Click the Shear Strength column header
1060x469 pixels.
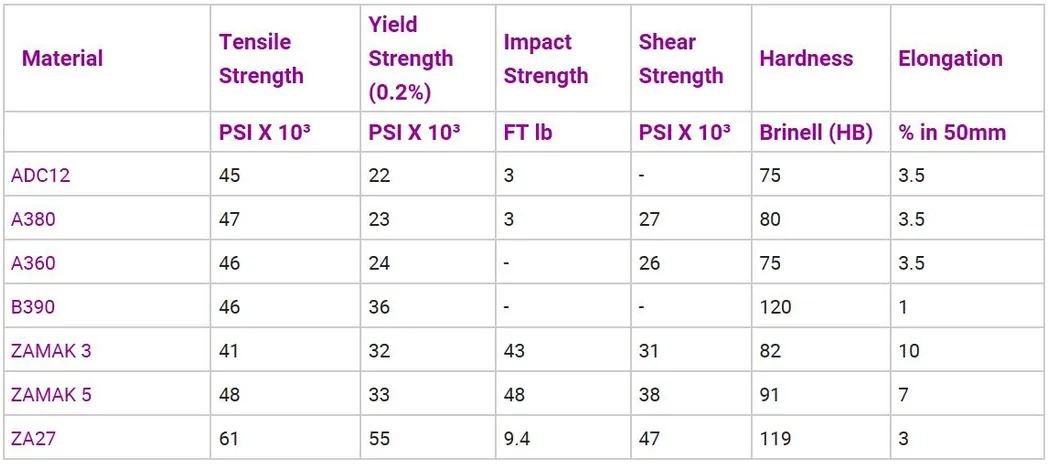[x=681, y=59]
